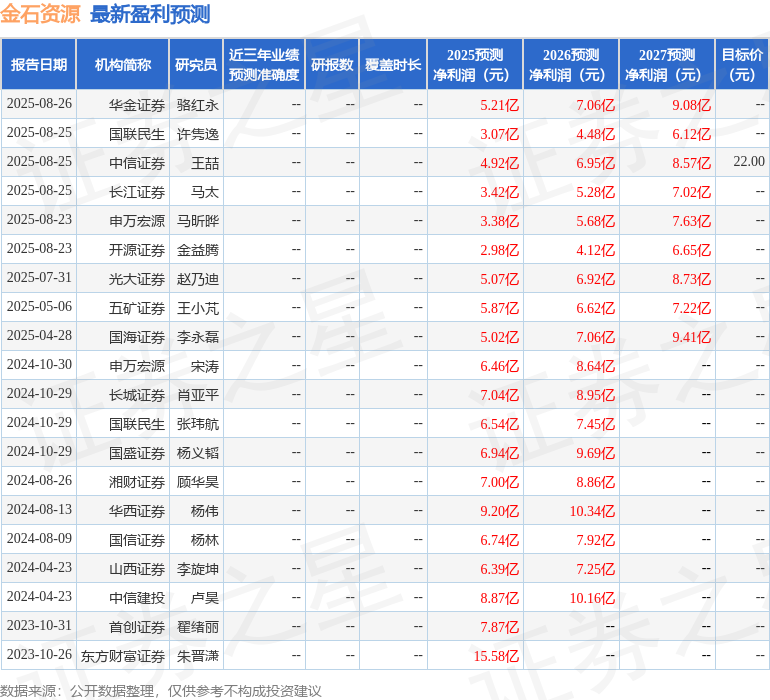Select institution 开源证券
770x700 pixels.
[137, 250]
